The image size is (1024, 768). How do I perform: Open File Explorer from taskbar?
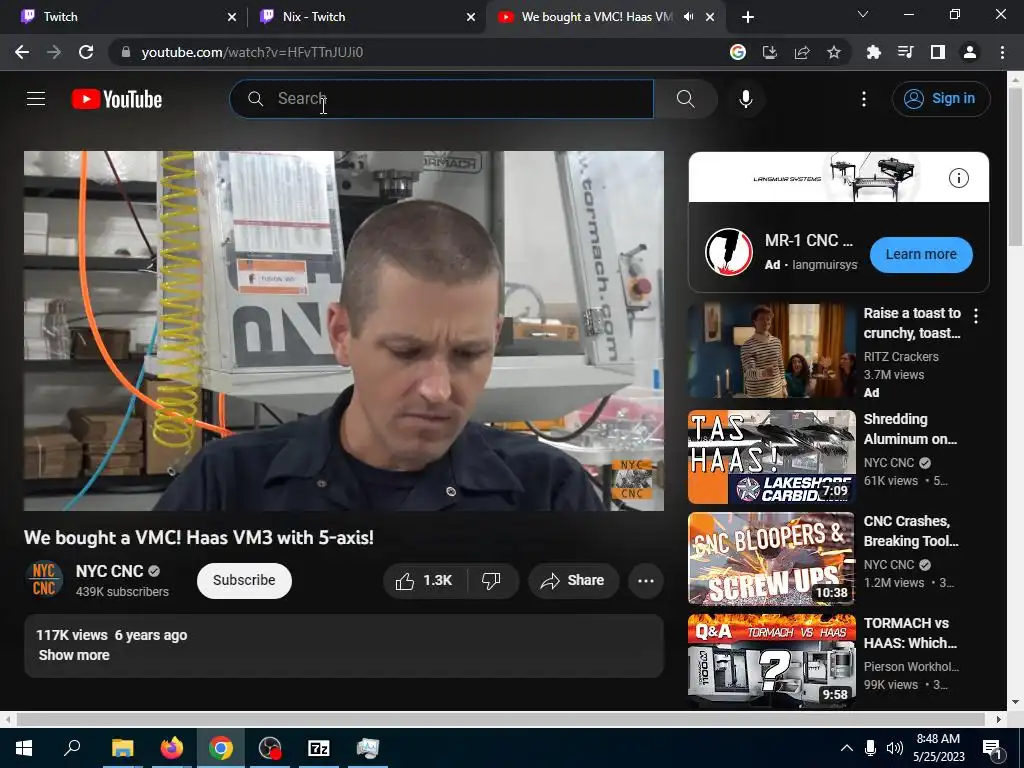[122, 748]
